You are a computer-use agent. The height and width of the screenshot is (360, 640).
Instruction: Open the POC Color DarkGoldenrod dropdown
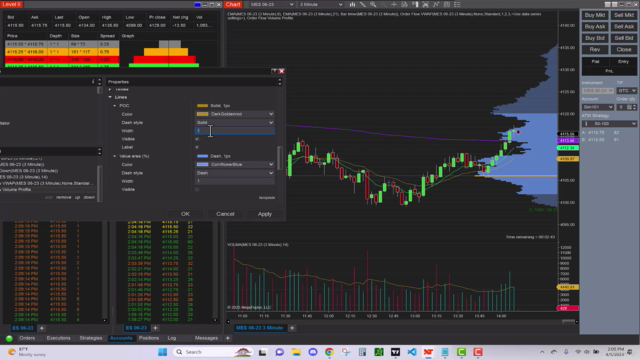(x=235, y=114)
